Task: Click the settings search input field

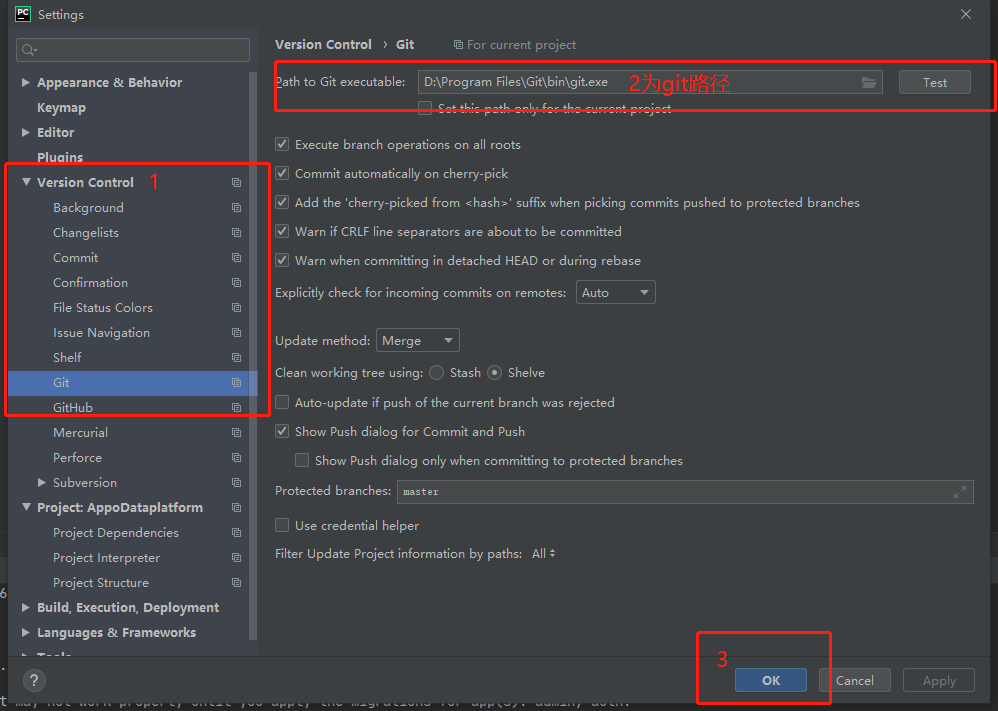Action: click(133, 50)
